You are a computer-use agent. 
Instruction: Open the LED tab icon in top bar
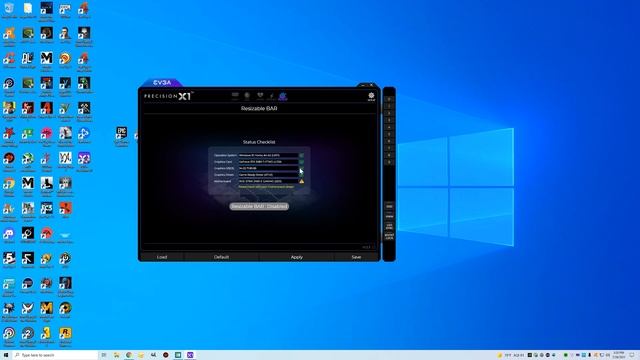(247, 96)
